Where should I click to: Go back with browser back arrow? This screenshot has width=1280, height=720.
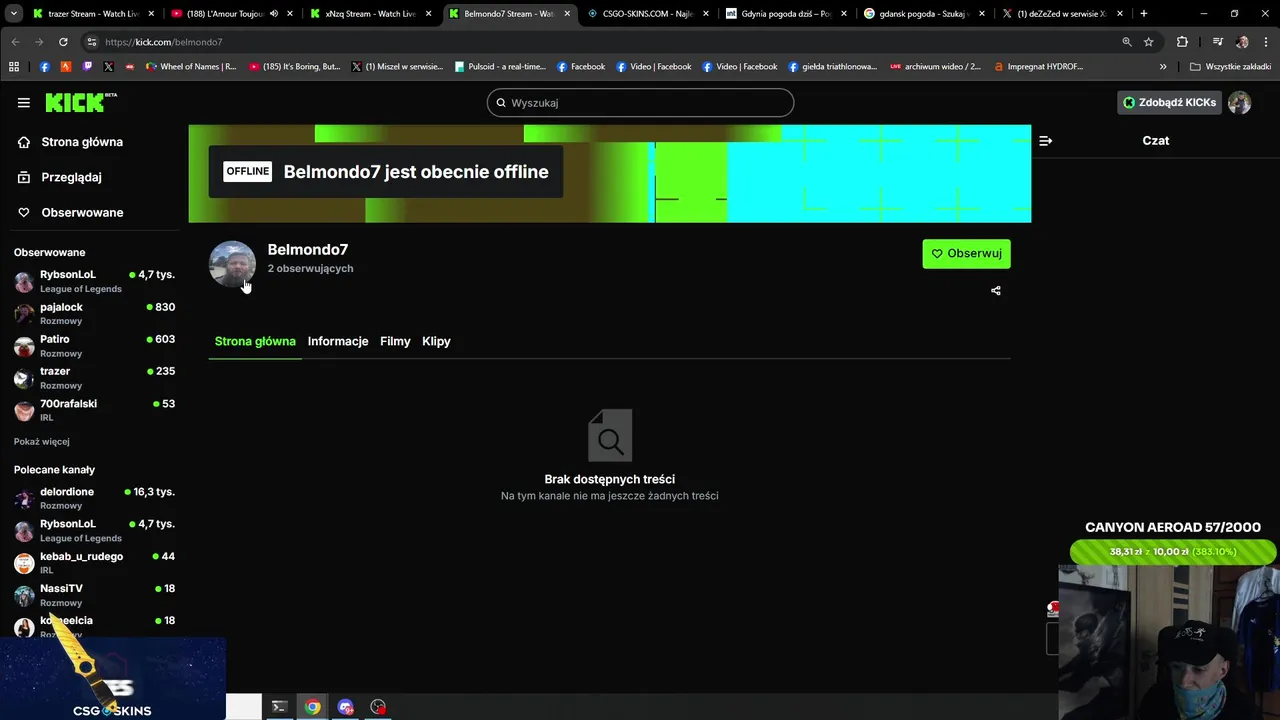(15, 42)
